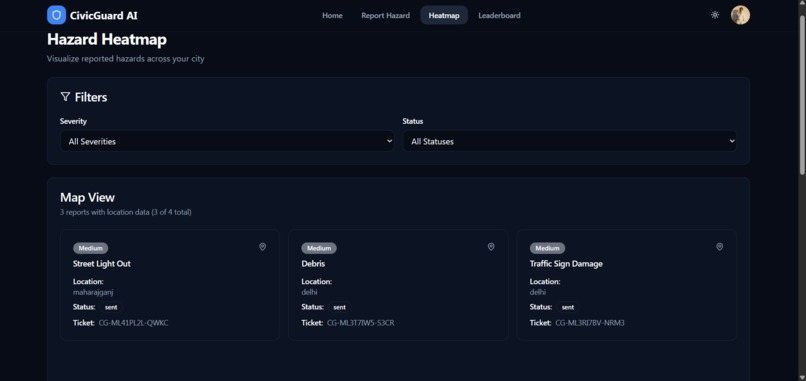This screenshot has height=381, width=806.
Task: Click the Map View heading
Action: pyautogui.click(x=87, y=197)
